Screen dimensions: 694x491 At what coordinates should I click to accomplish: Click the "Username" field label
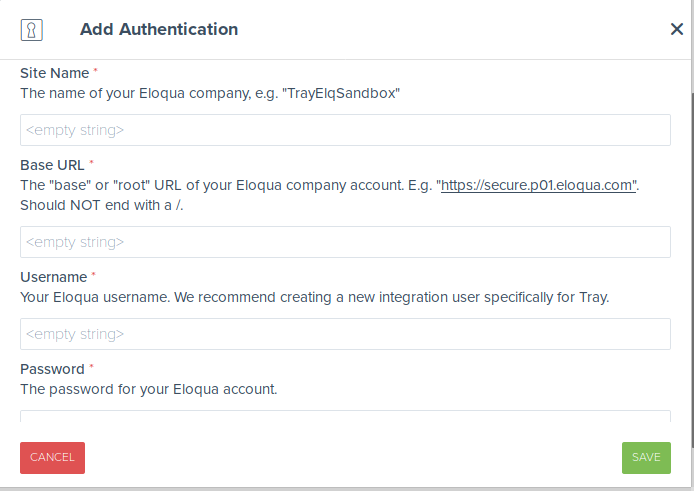tap(54, 276)
